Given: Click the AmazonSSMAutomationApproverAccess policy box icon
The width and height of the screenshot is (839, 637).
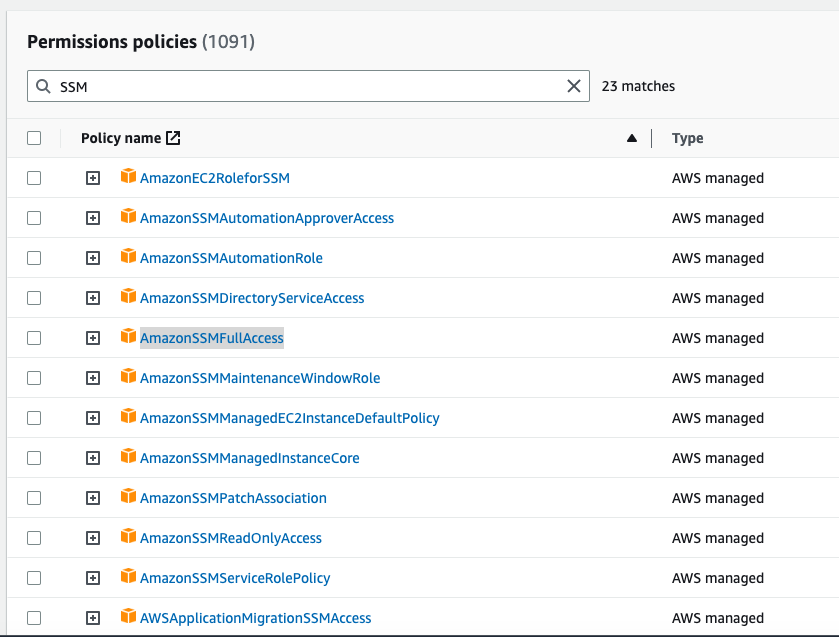Looking at the screenshot, I should (x=128, y=216).
